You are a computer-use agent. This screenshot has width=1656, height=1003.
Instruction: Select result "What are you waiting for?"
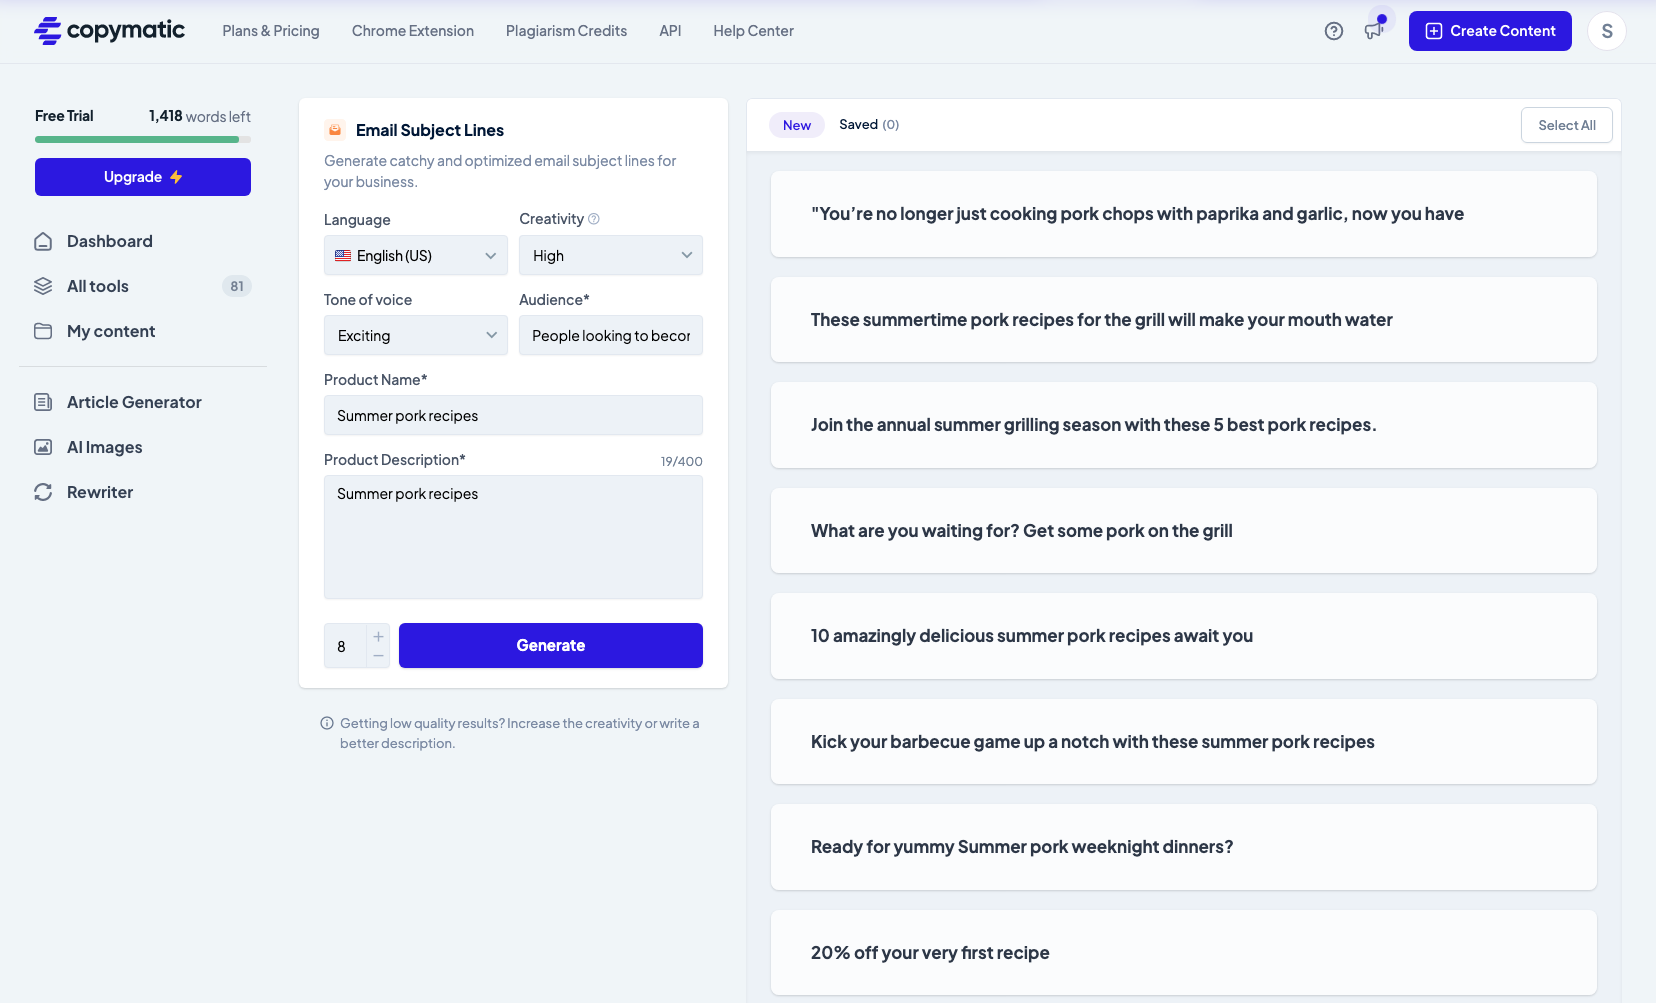[1184, 531]
